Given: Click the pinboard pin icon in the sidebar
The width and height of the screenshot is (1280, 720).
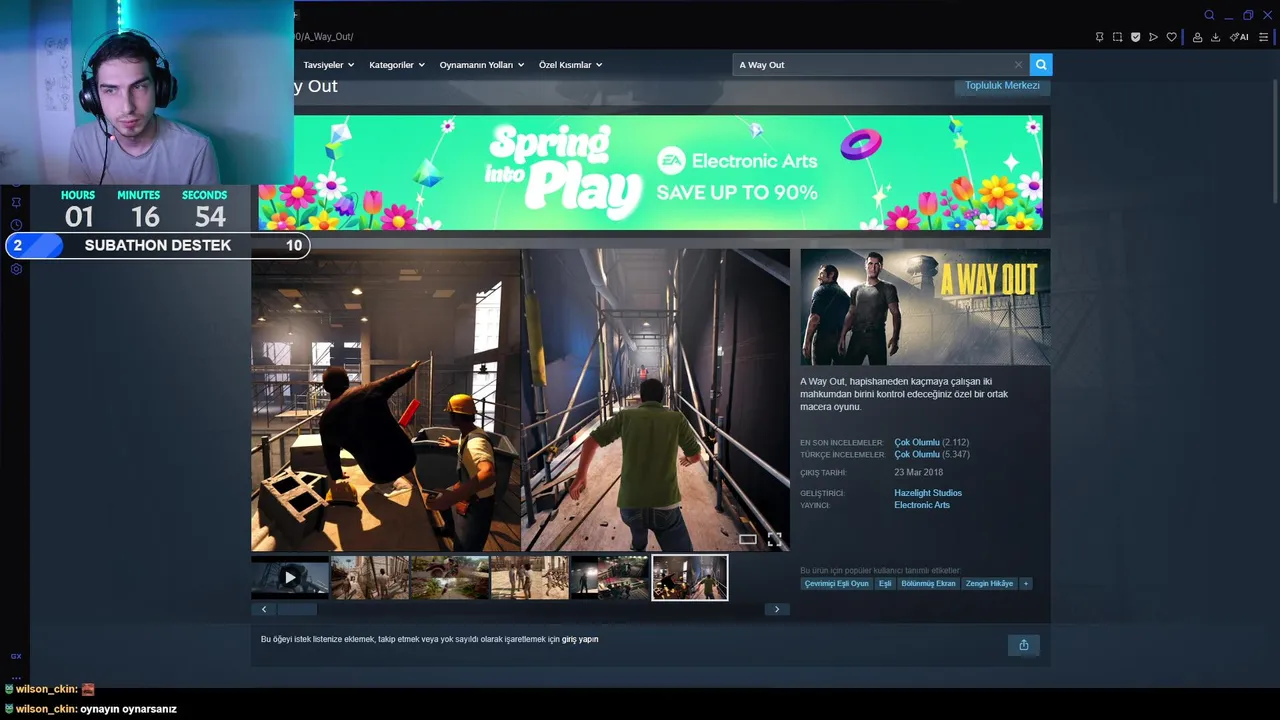Looking at the screenshot, I should coord(16,202).
